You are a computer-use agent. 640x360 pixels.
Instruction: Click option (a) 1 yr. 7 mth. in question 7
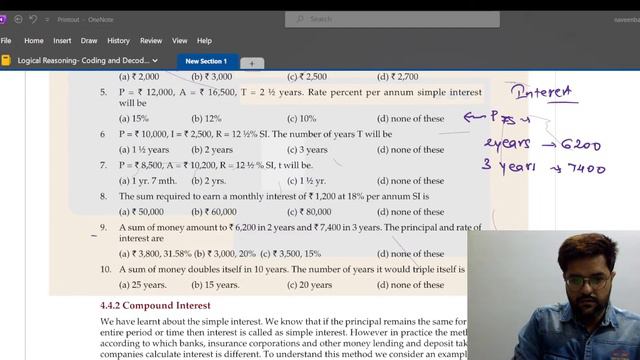[148, 181]
